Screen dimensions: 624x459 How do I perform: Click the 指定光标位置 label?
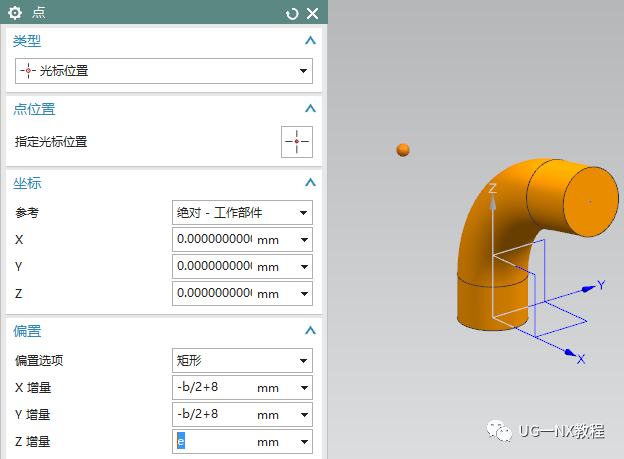(51, 142)
